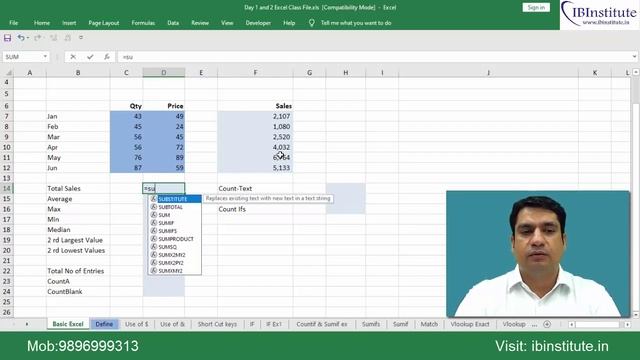This screenshot has width=640, height=360.
Task: Open Insert Function fx dialog
Action: [x=107, y=57]
